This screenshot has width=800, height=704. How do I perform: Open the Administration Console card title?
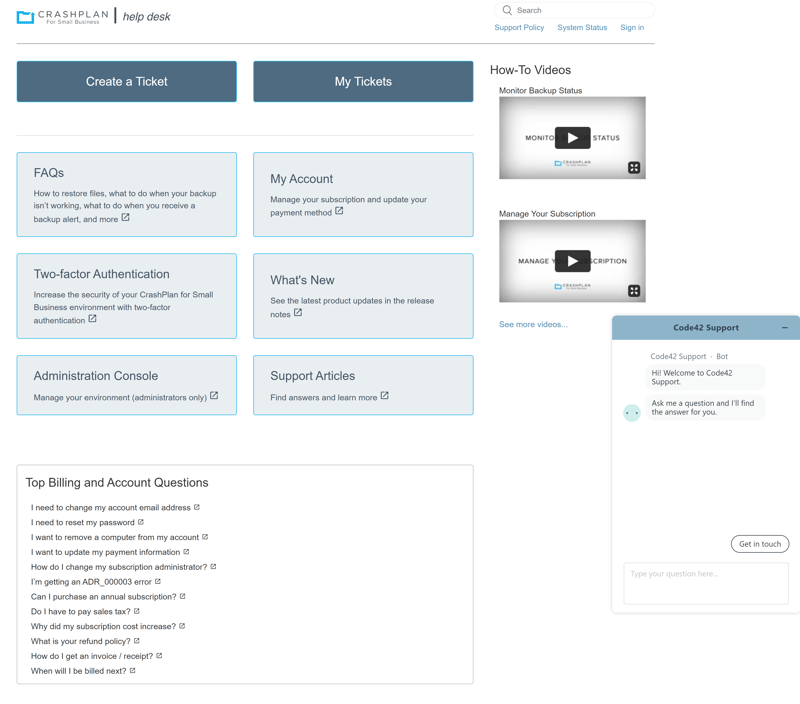coord(96,376)
